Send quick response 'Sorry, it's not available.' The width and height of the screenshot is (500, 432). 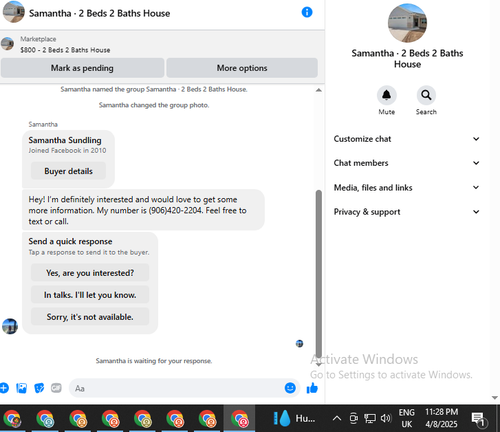point(90,317)
